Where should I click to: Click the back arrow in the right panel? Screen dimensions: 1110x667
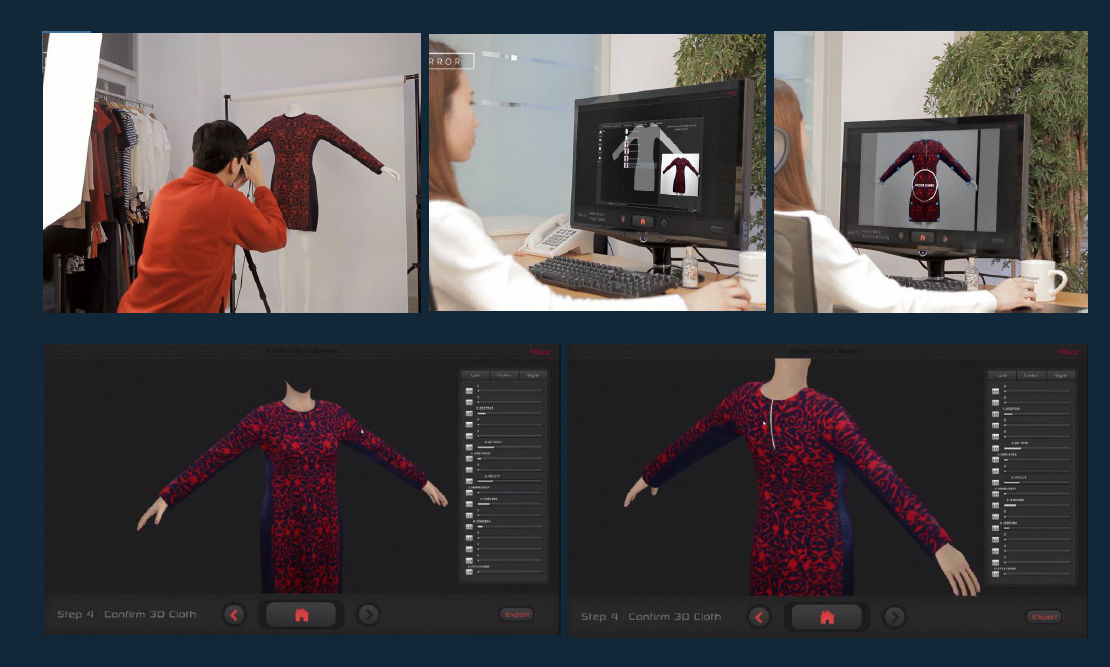point(759,616)
